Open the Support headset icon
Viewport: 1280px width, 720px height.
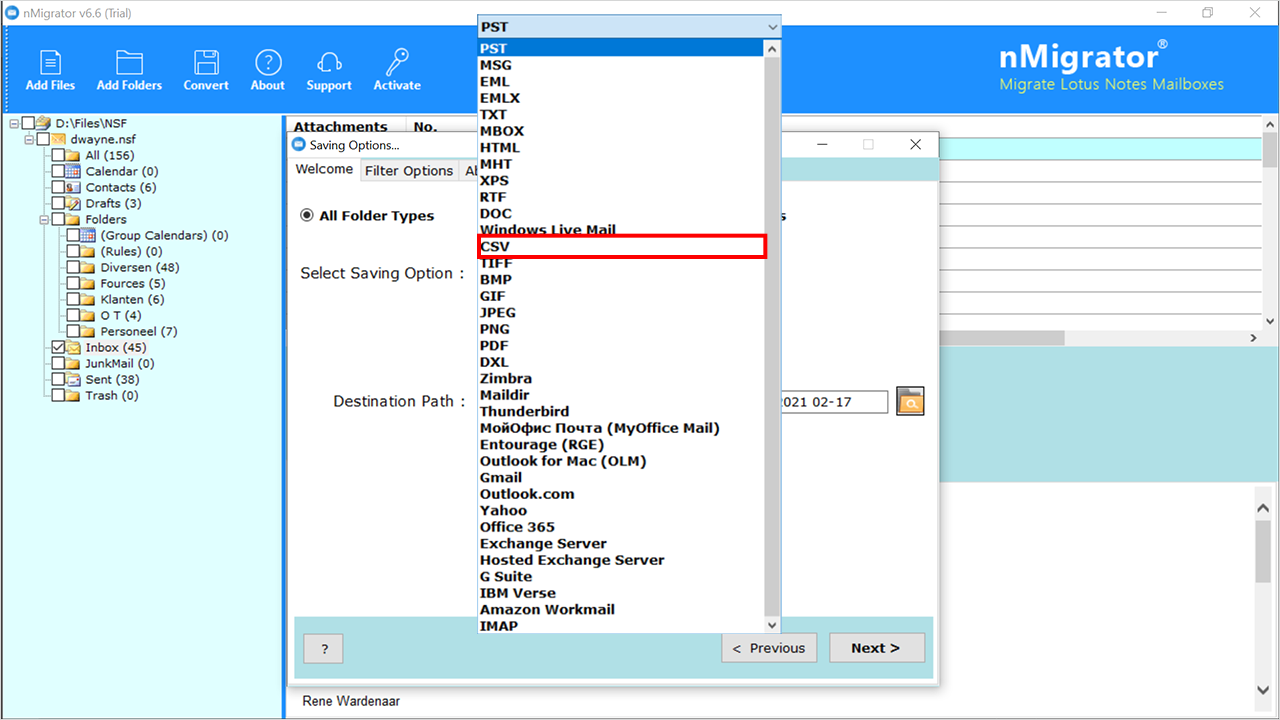click(329, 62)
